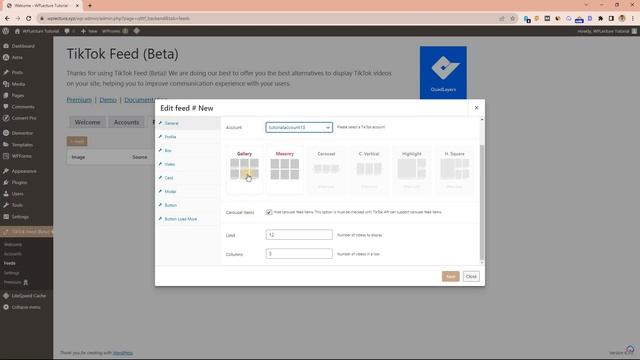Open Welcome submenu in sidebar

13,244
